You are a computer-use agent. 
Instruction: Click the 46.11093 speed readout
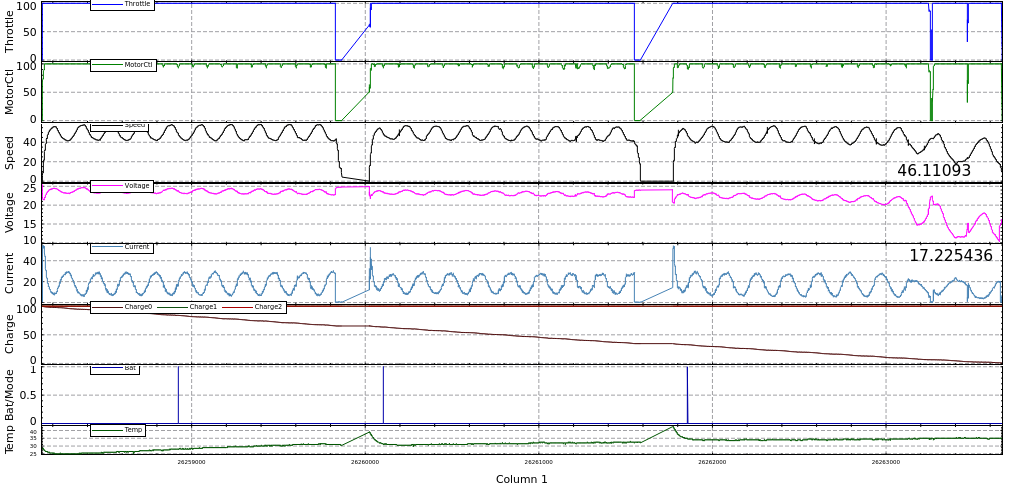(934, 171)
